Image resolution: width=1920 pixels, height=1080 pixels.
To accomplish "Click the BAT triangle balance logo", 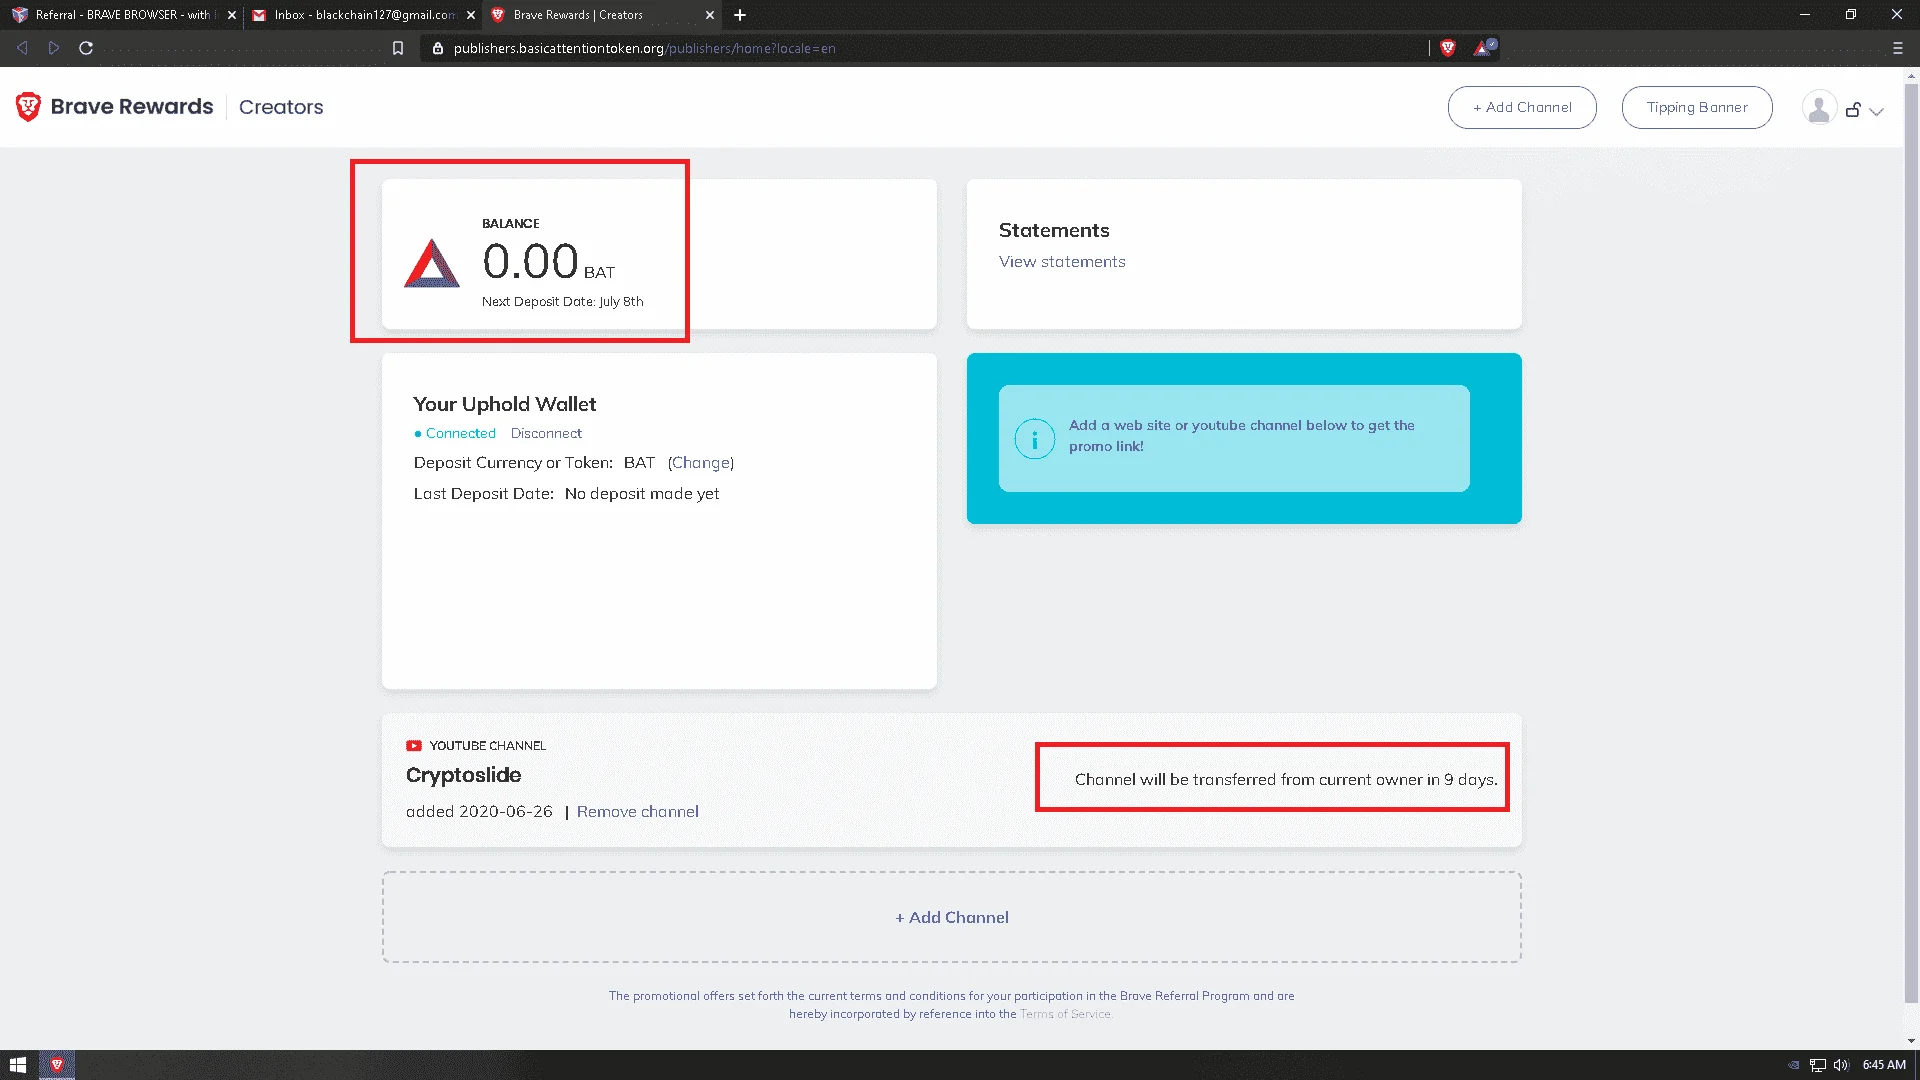I will (x=432, y=263).
